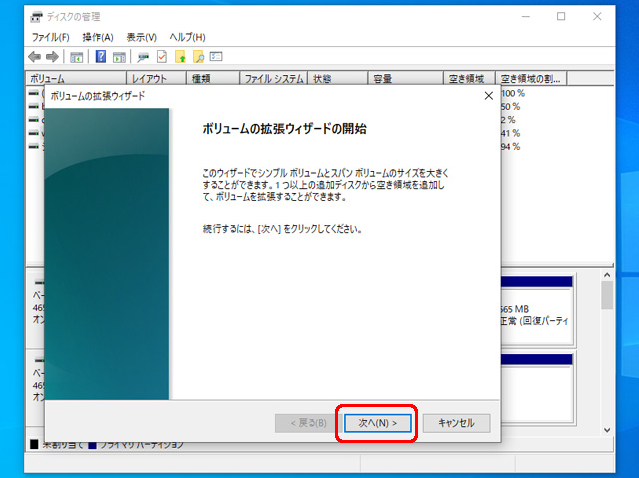The image size is (639, 478).
Task: Open the blue Help question mark icon
Action: 101,57
